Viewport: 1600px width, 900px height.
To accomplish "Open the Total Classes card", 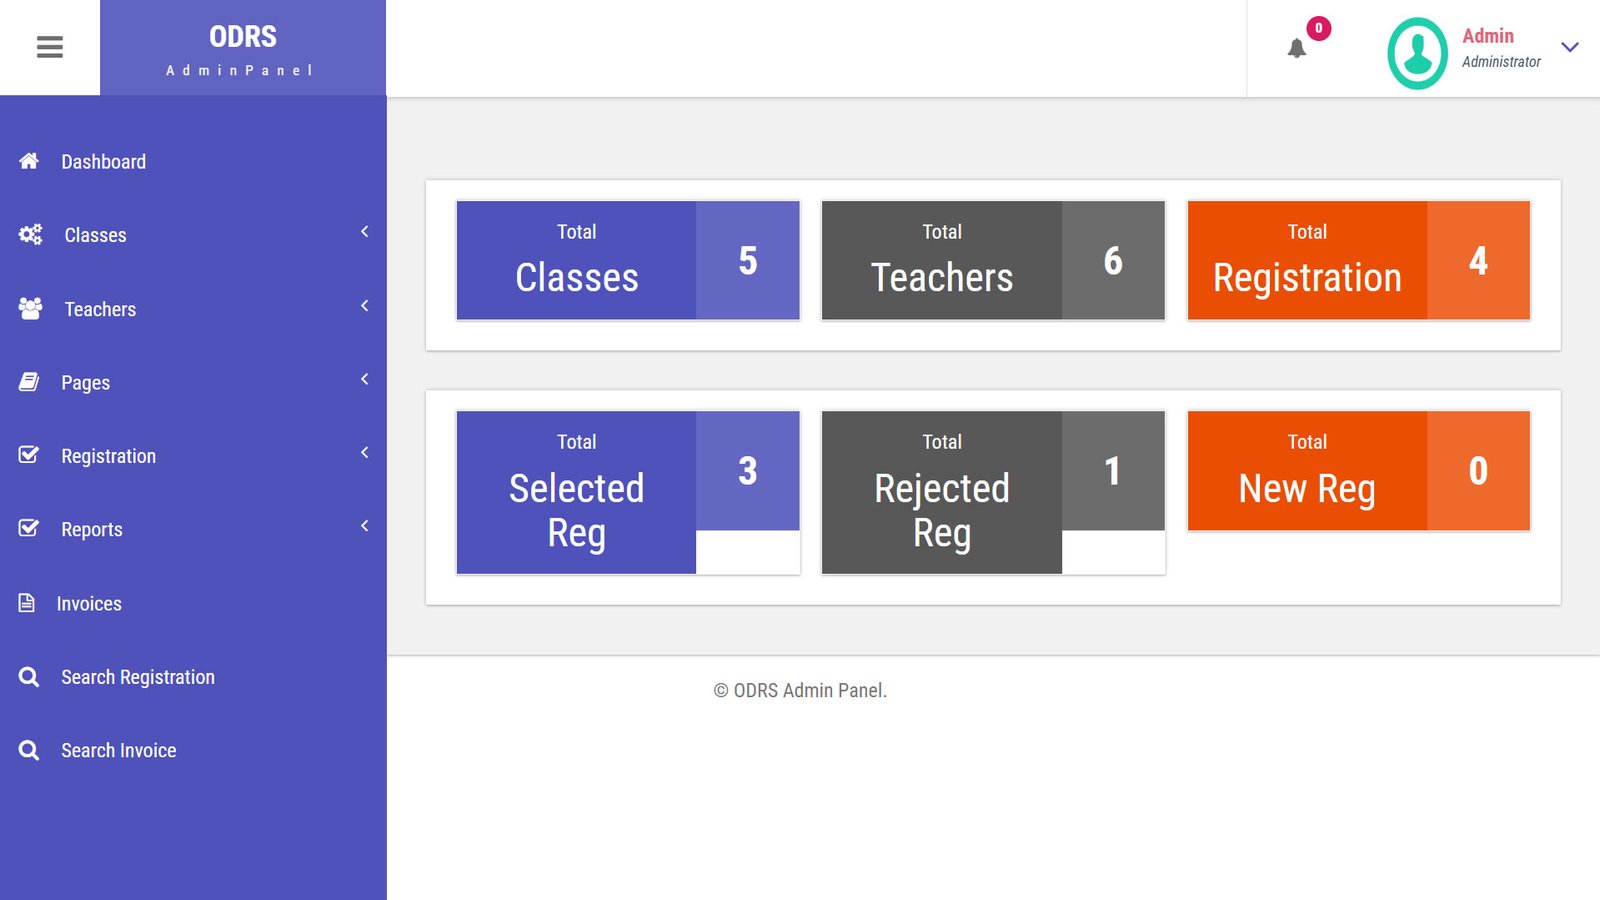I will [x=628, y=261].
